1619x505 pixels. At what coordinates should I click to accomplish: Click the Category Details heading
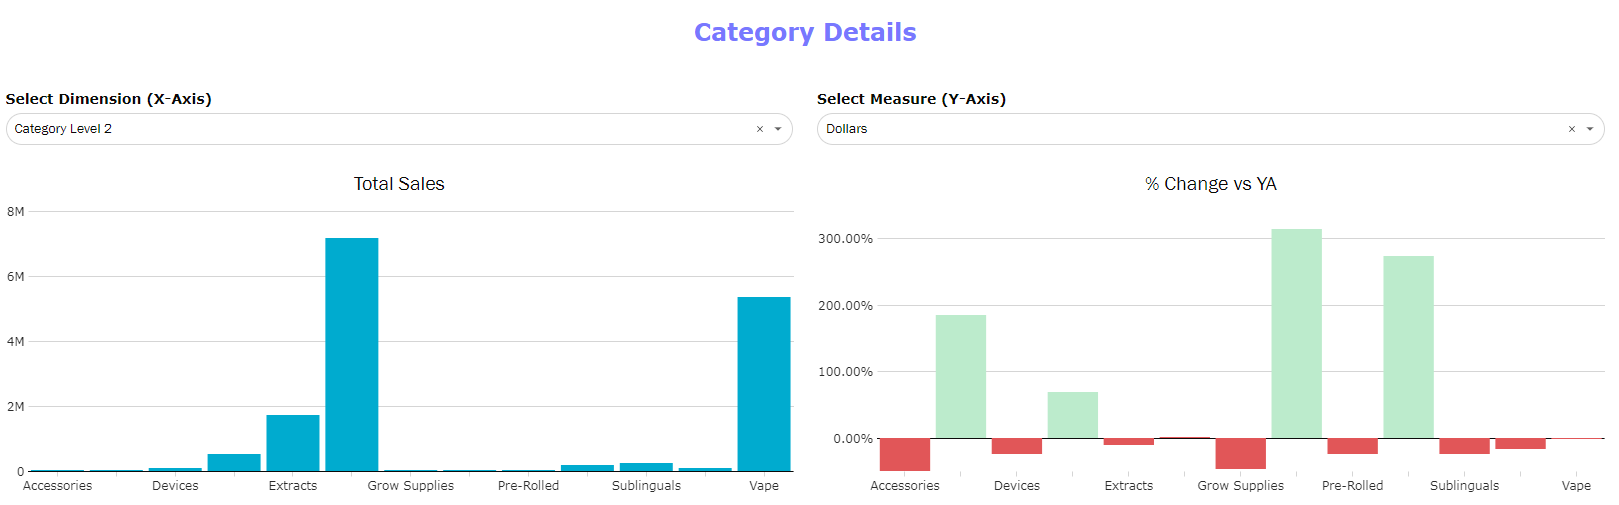point(805,33)
